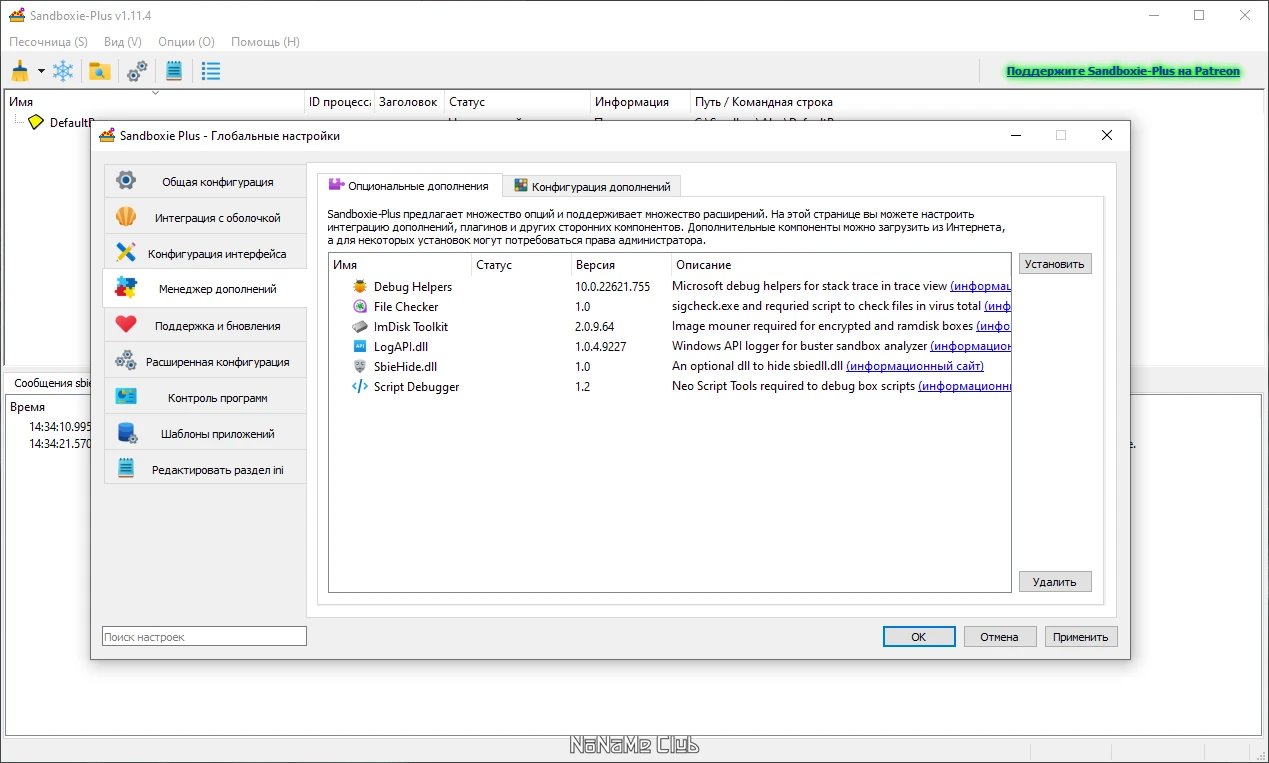Select Конфигурация интерфейса section
This screenshot has height=763, width=1269.
(205, 254)
